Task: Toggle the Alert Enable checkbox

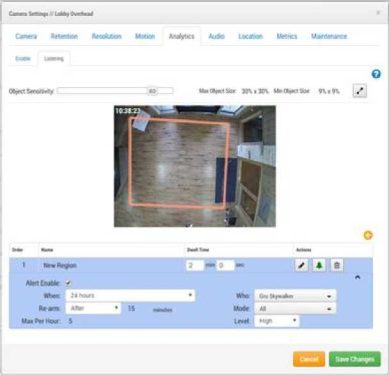Action: (68, 283)
